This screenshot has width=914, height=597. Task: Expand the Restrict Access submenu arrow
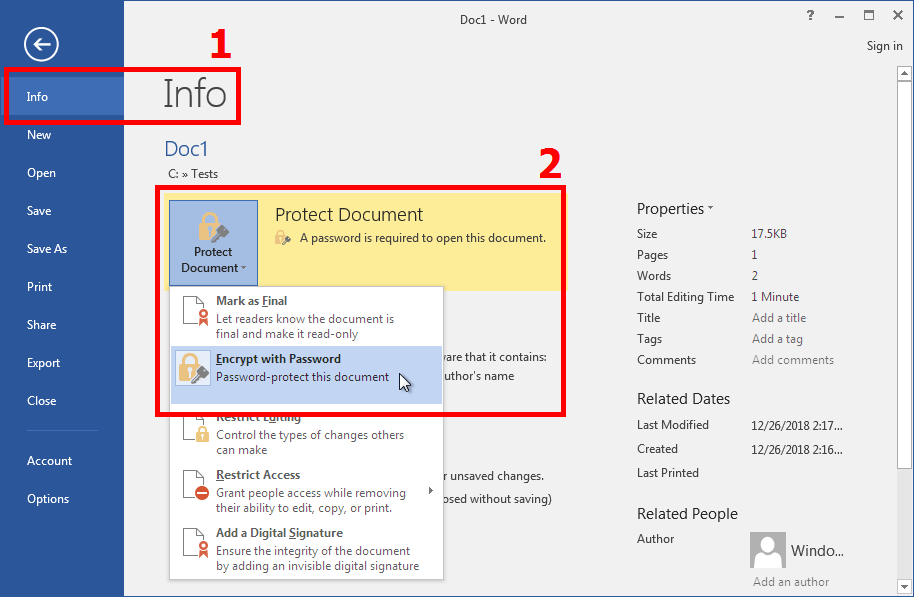coord(431,491)
